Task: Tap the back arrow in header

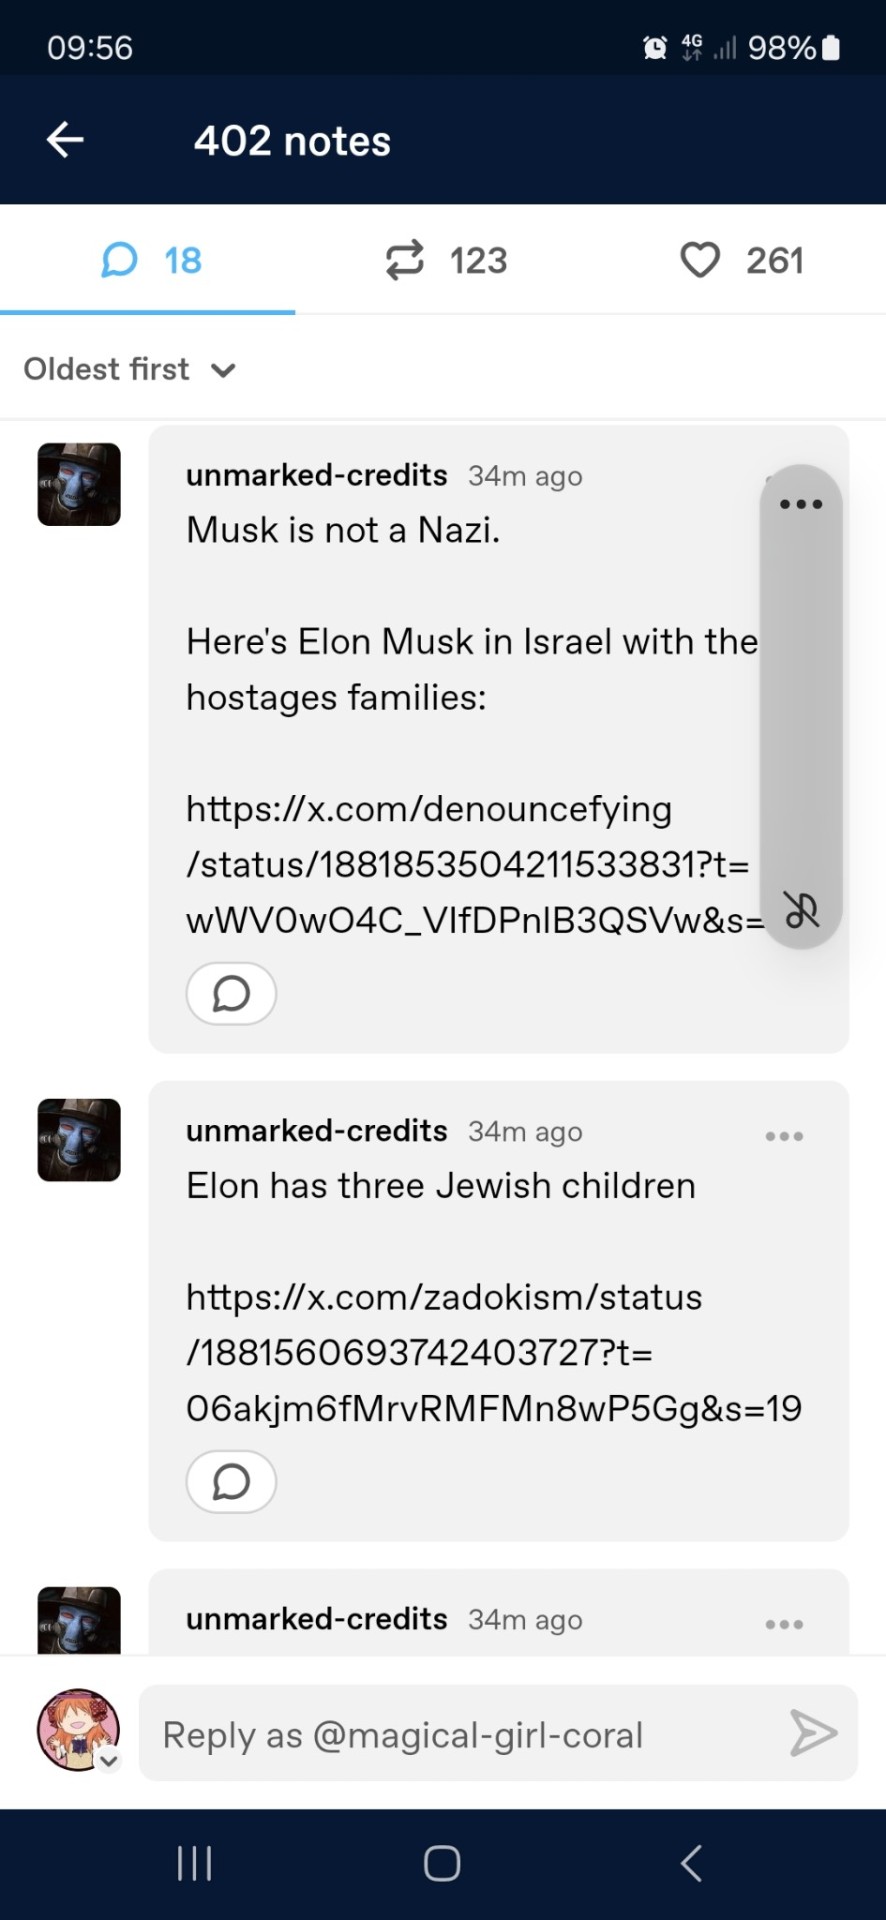Action: tap(66, 140)
